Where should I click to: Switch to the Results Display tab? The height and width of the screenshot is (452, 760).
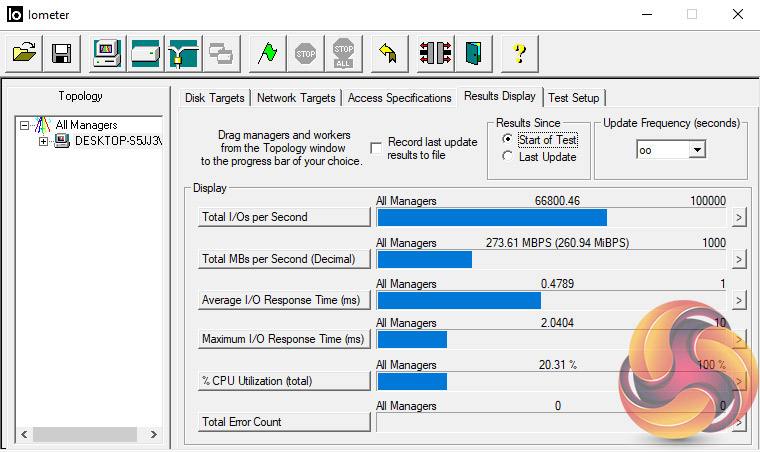[x=500, y=96]
